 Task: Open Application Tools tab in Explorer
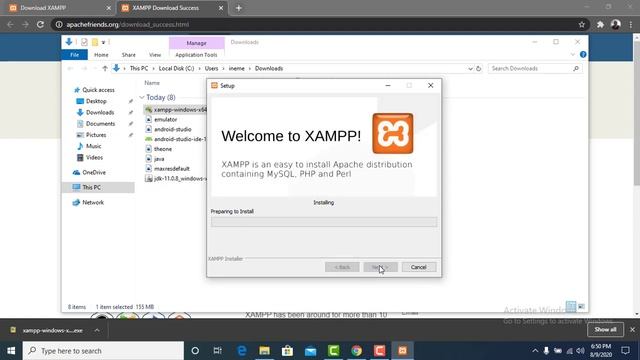196,55
